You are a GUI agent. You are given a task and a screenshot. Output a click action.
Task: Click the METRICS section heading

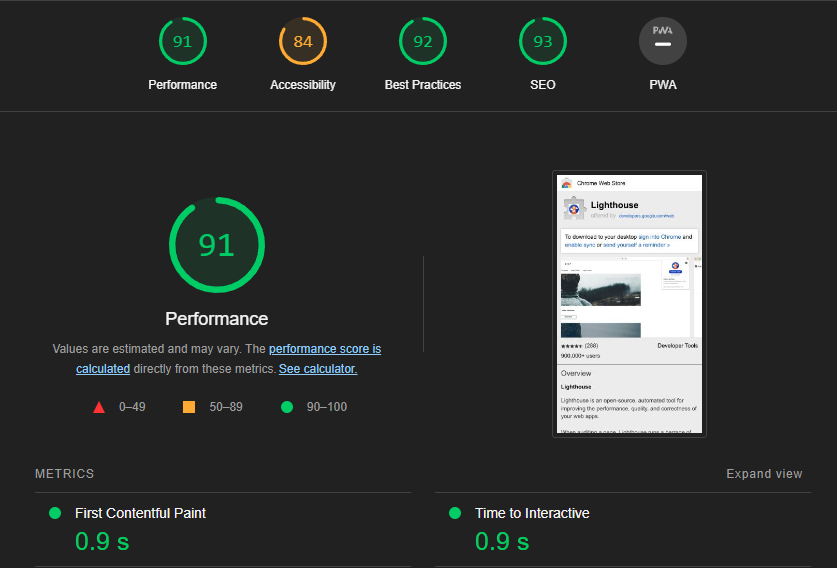65,474
